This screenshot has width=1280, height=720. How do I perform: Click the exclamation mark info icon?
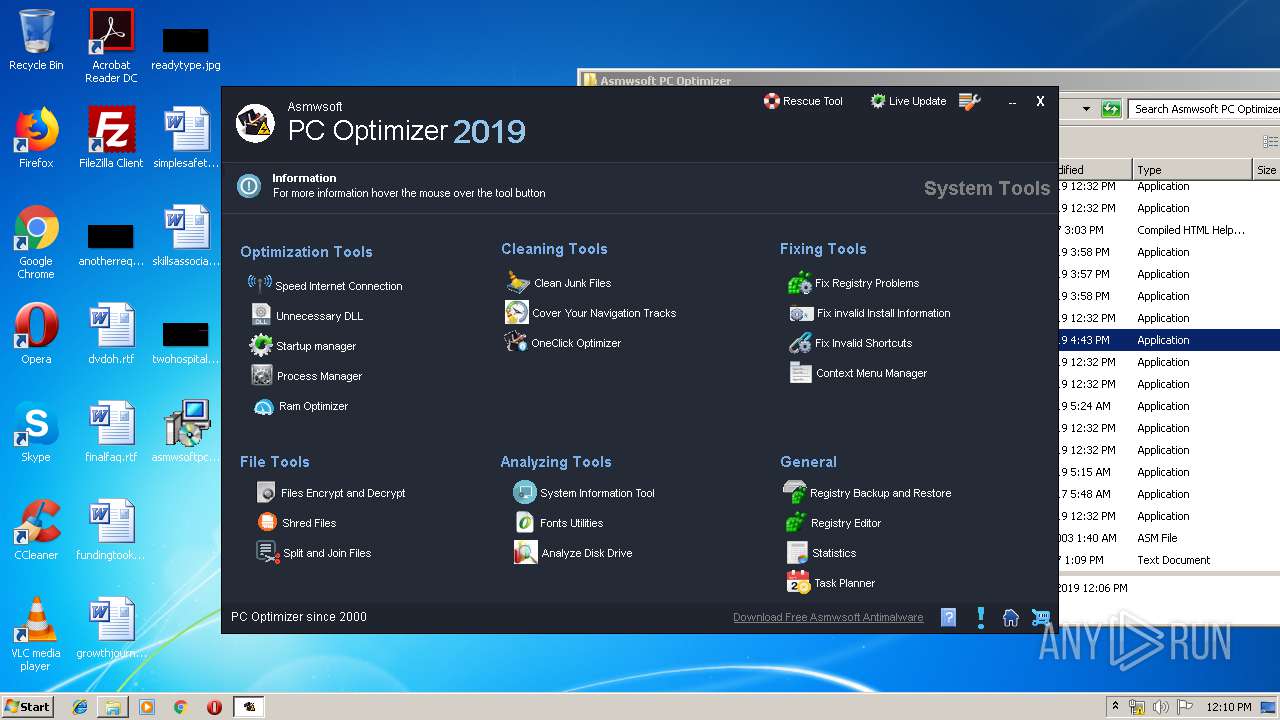pyautogui.click(x=981, y=617)
